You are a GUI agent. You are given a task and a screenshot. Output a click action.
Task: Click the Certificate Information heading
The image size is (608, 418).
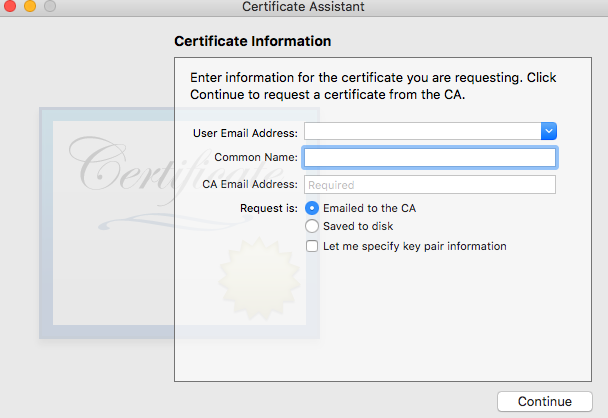[x=252, y=42]
